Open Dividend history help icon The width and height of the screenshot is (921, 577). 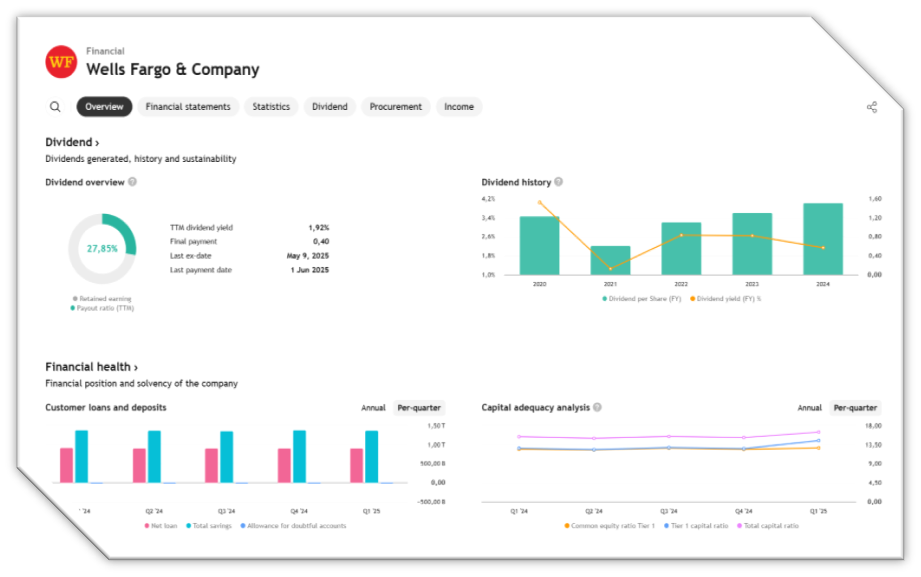click(559, 182)
